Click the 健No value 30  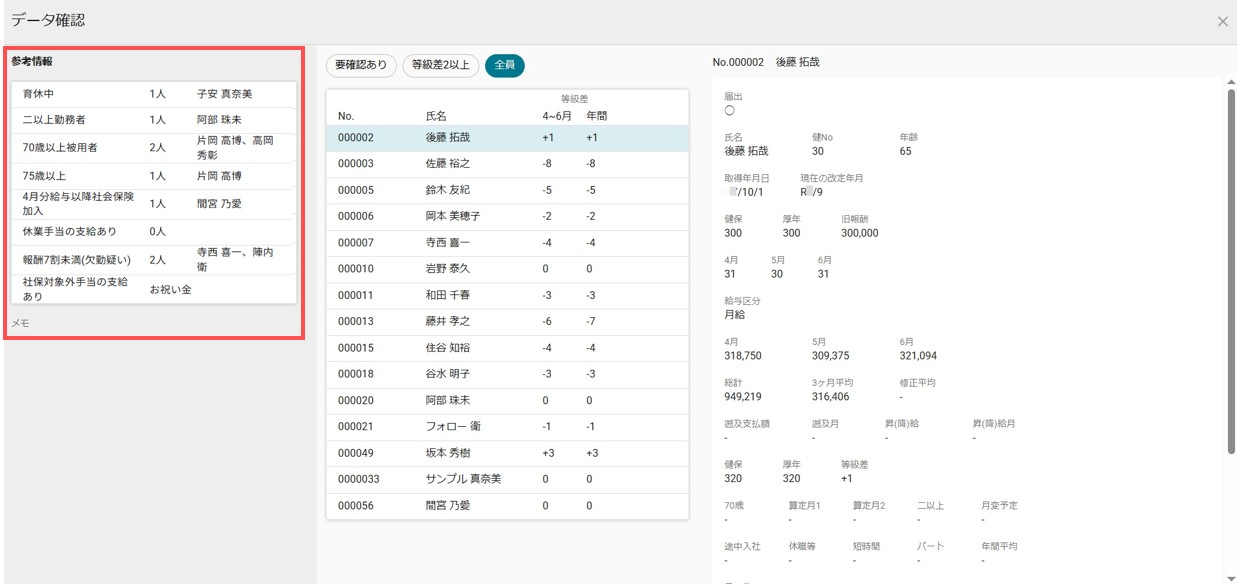[818, 151]
